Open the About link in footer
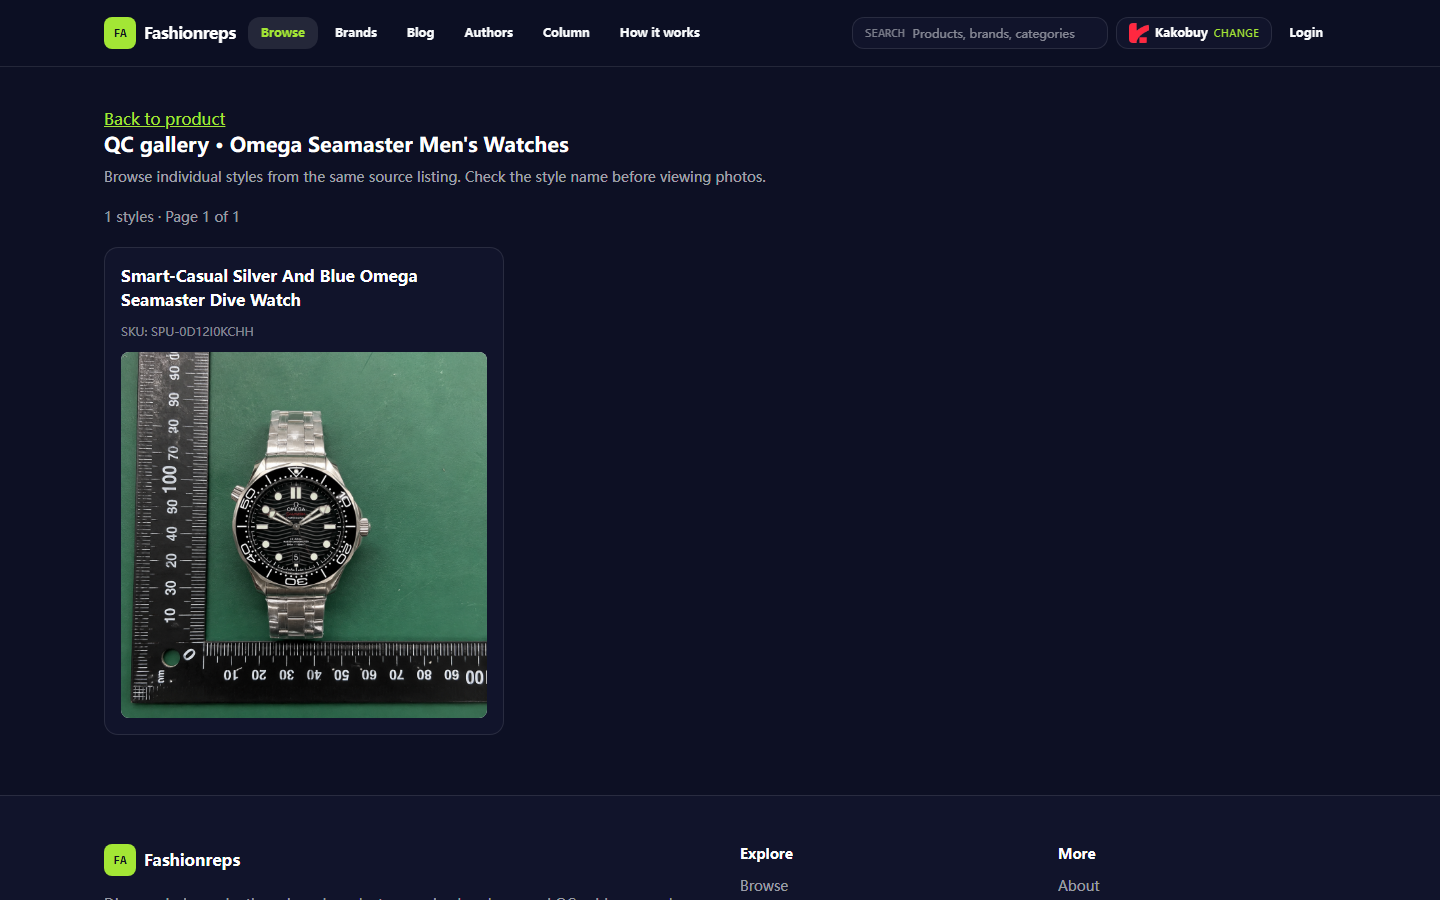The image size is (1440, 900). point(1078,886)
